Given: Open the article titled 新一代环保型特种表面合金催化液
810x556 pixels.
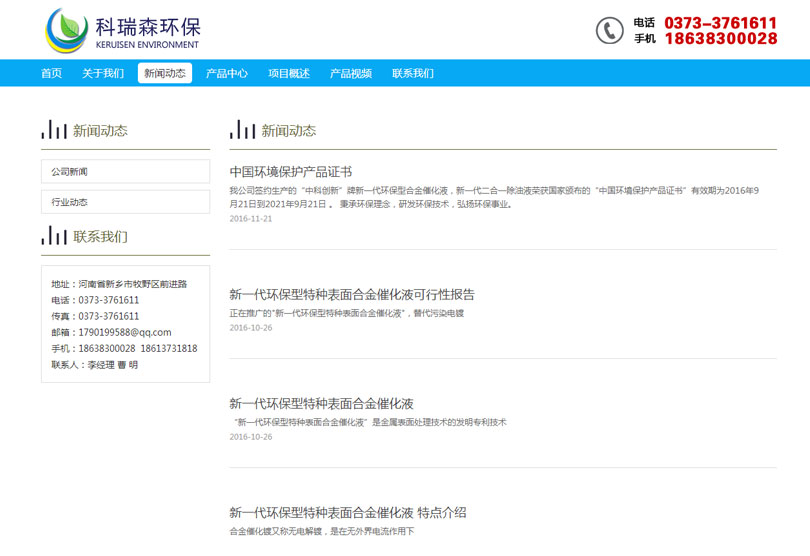Looking at the screenshot, I should click(x=321, y=404).
